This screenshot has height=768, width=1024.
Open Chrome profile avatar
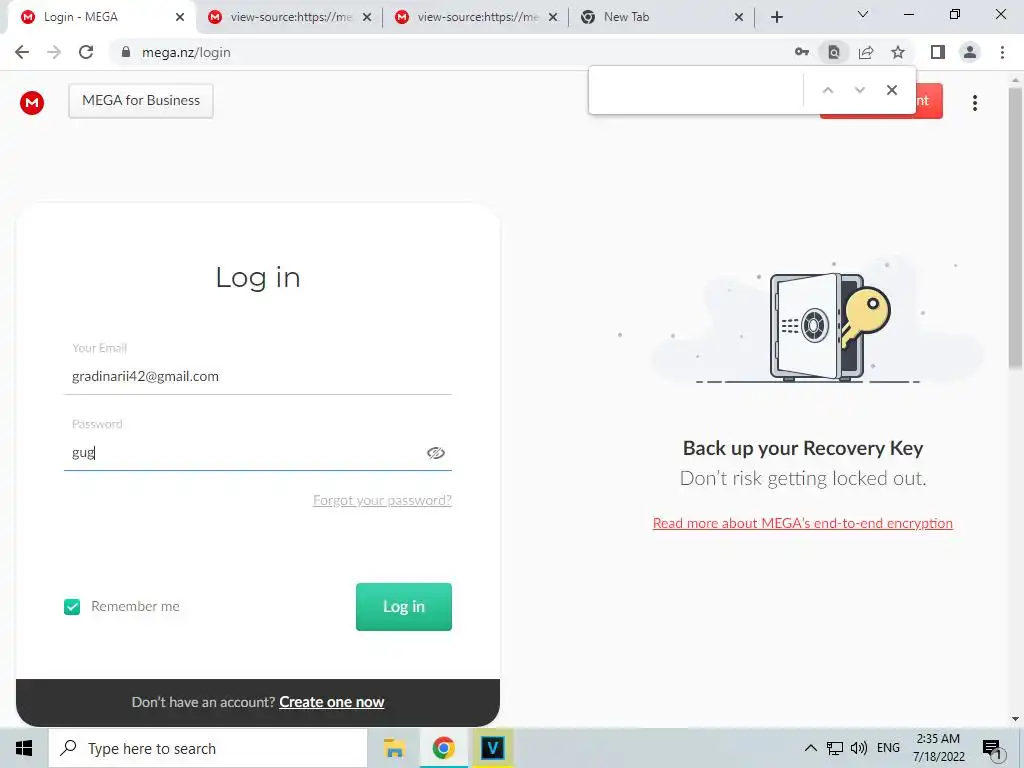[x=970, y=52]
